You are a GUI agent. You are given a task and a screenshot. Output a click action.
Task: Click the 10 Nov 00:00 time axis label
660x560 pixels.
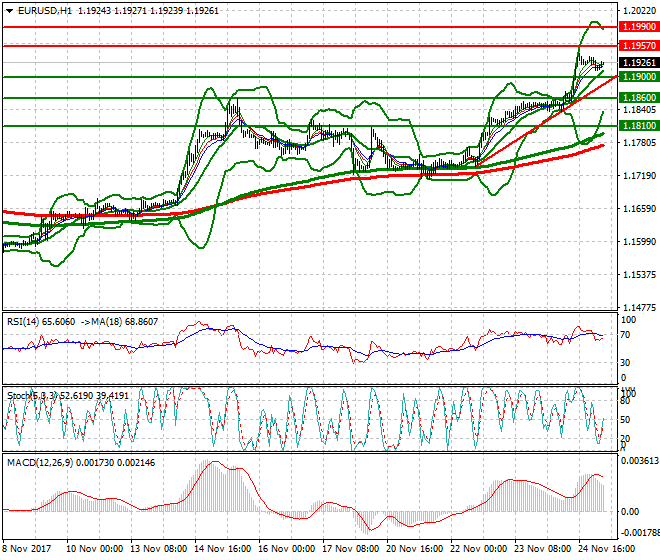95,549
